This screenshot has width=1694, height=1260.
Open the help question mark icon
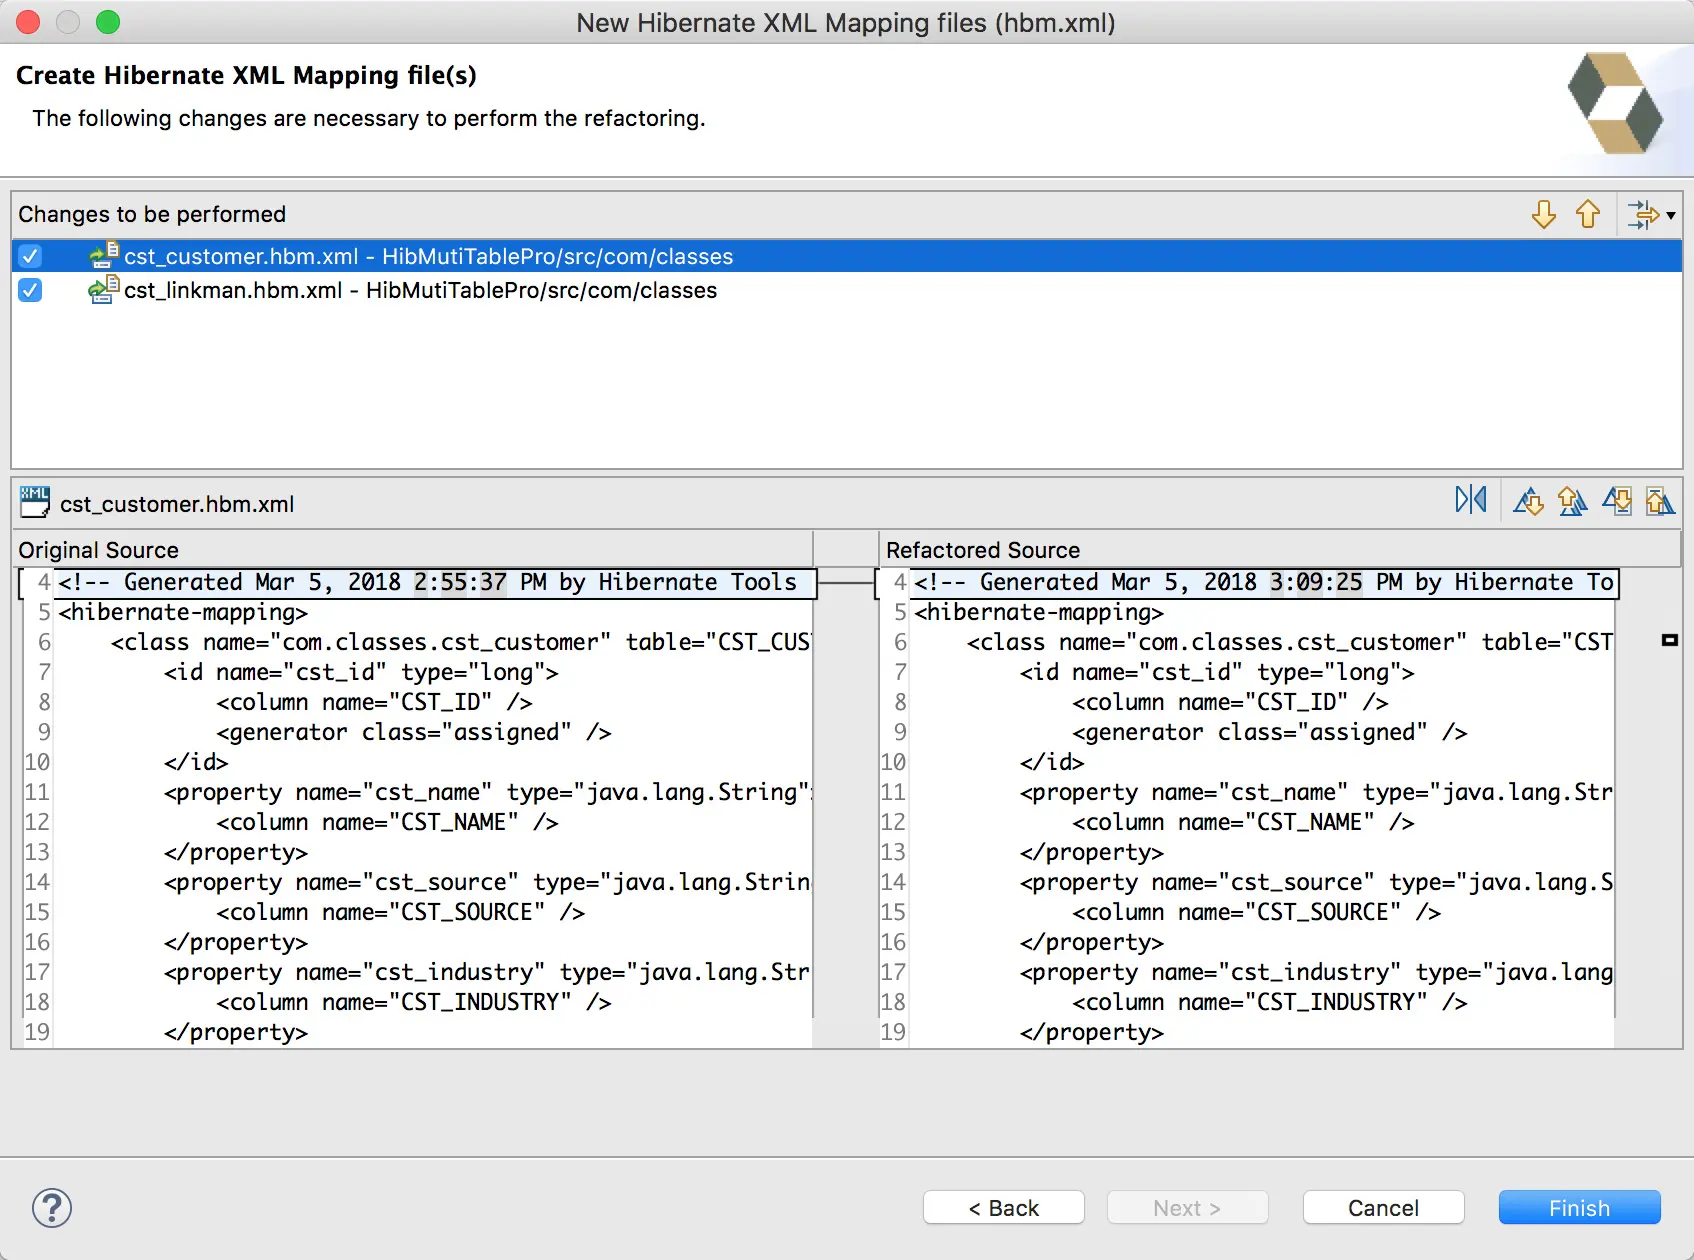pyautogui.click(x=52, y=1208)
